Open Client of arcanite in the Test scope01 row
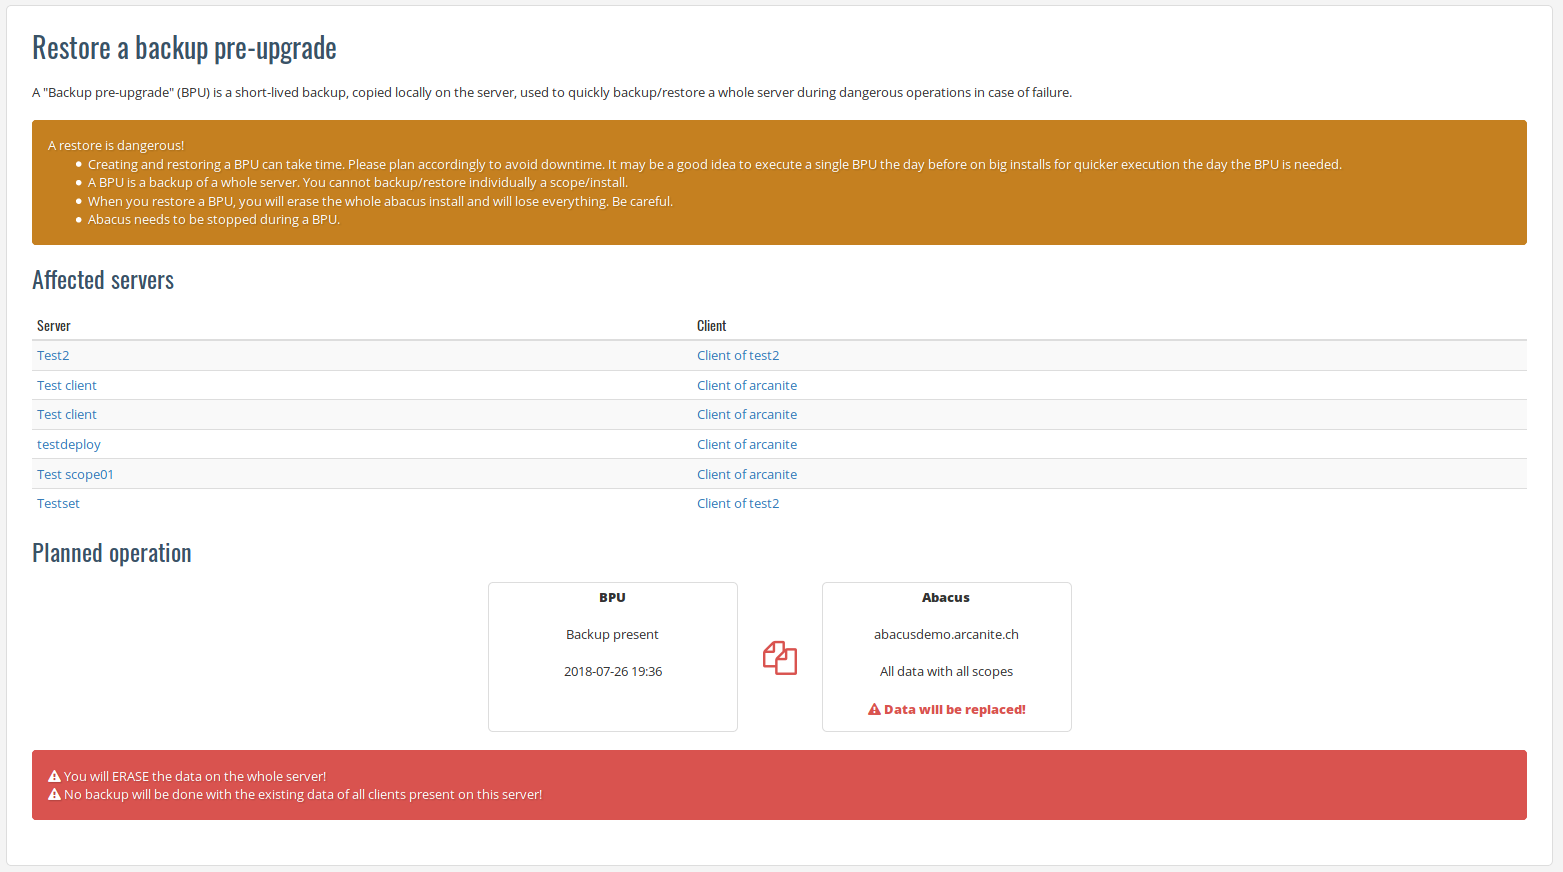 point(747,474)
